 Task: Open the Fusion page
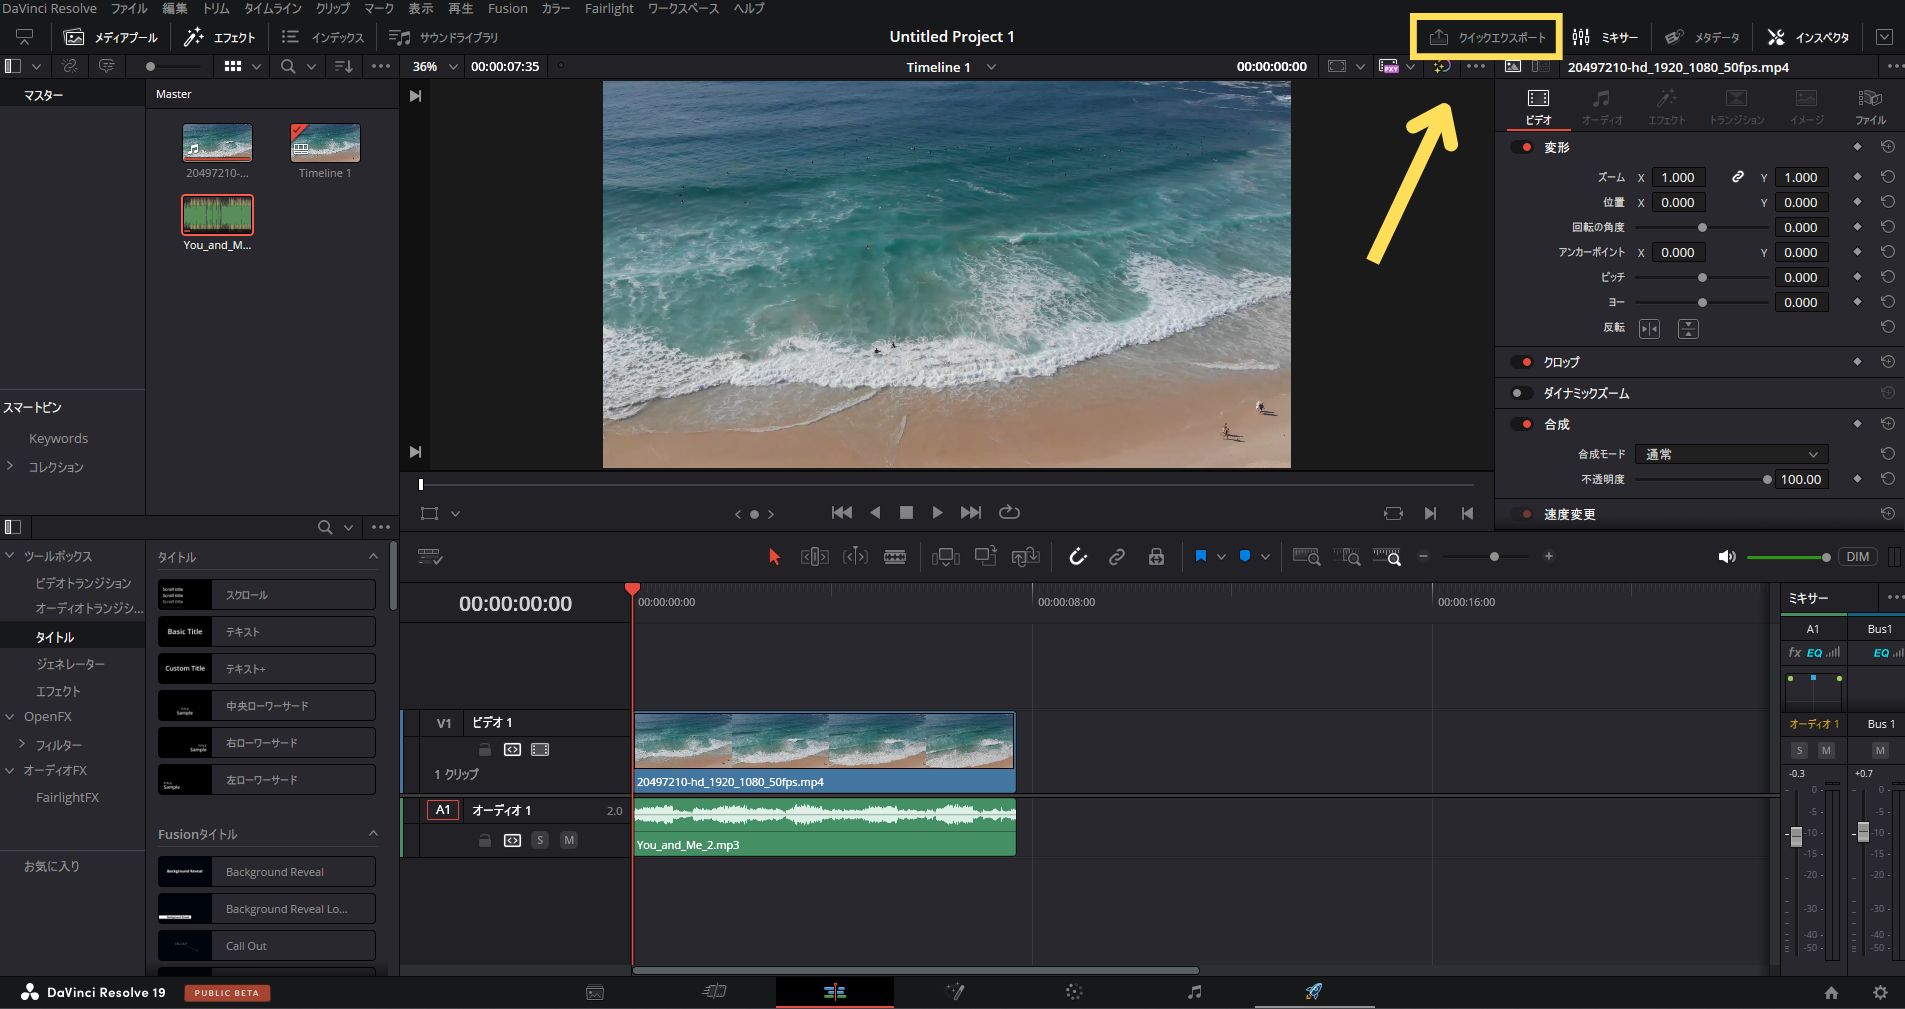pyautogui.click(x=955, y=991)
